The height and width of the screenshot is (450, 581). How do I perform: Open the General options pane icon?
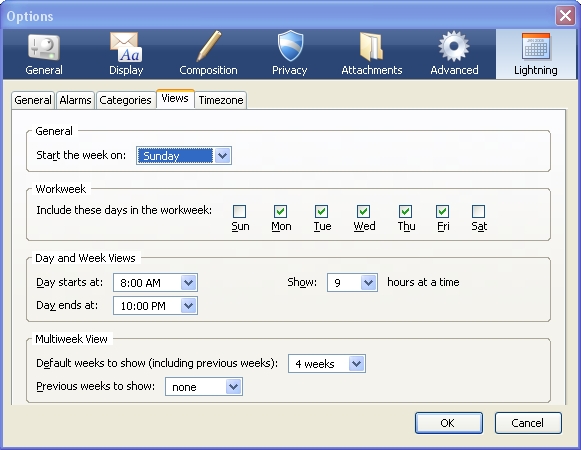44,47
